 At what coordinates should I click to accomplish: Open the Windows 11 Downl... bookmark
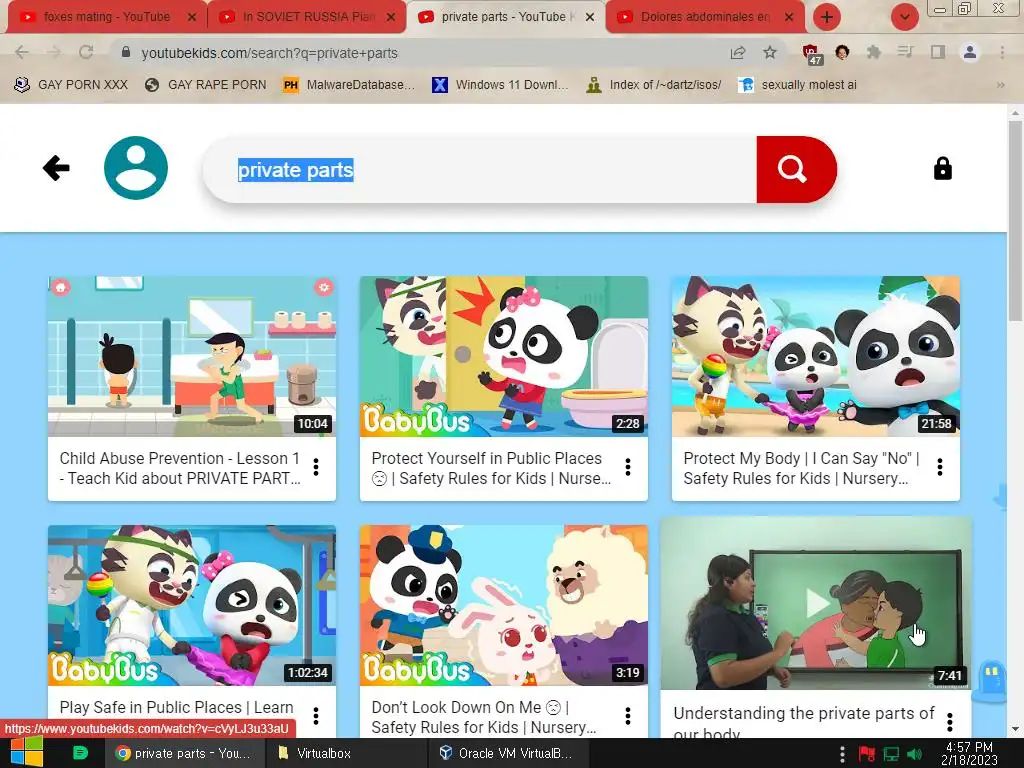coord(500,85)
